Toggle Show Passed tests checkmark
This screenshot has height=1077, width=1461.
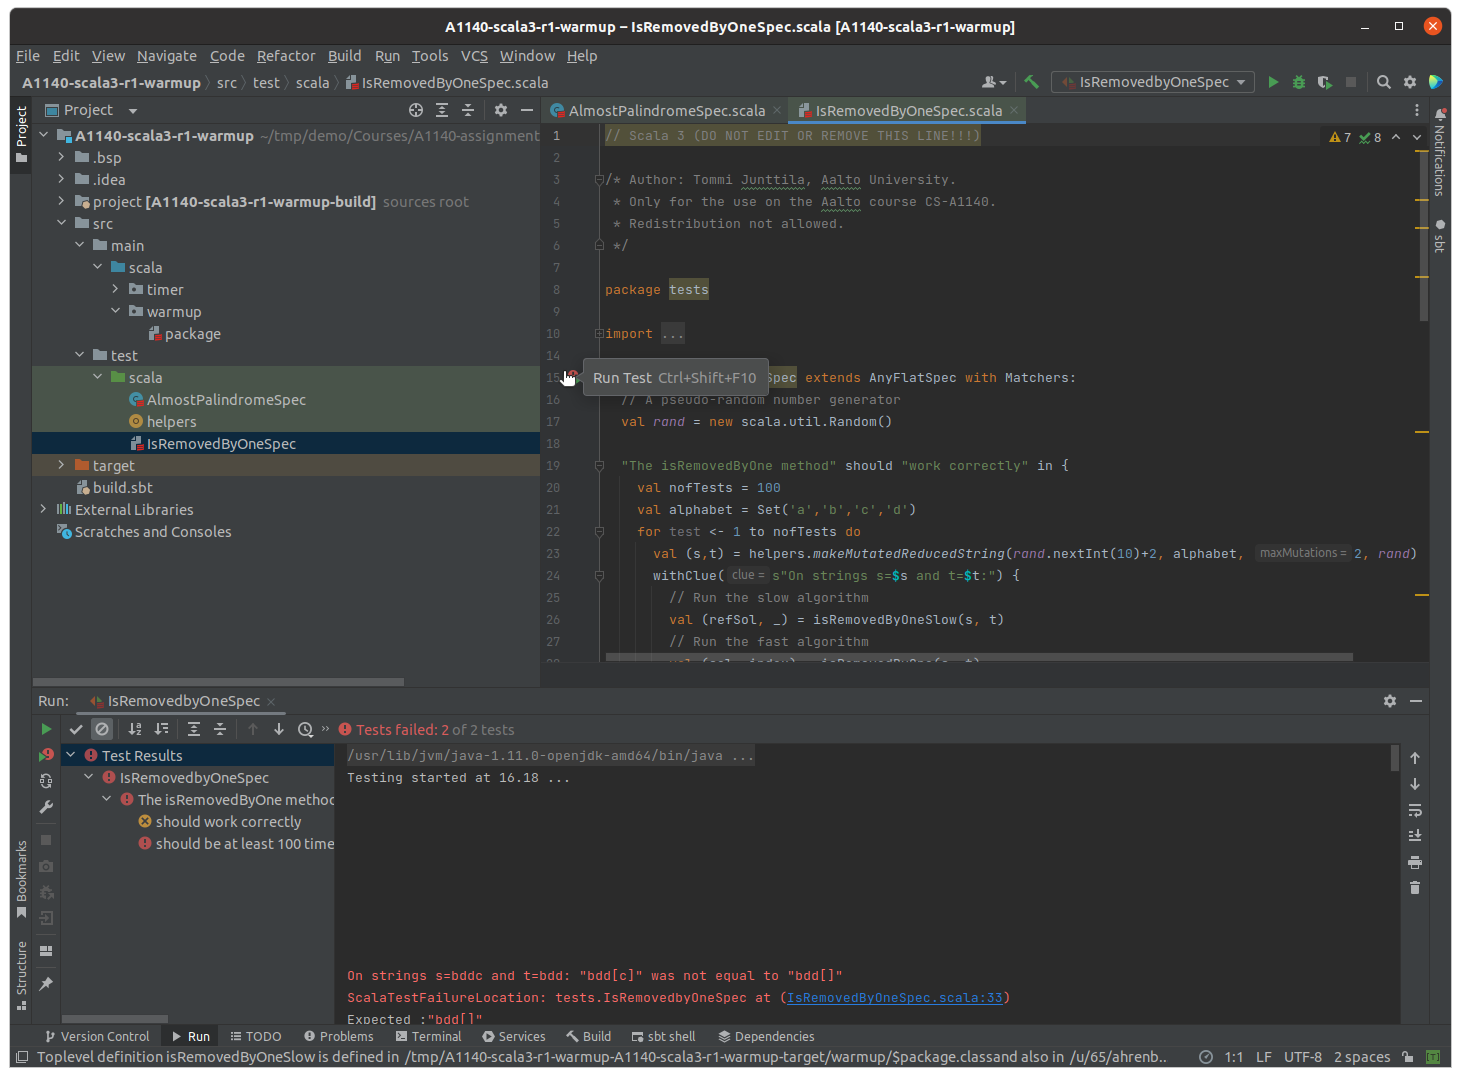pos(76,730)
